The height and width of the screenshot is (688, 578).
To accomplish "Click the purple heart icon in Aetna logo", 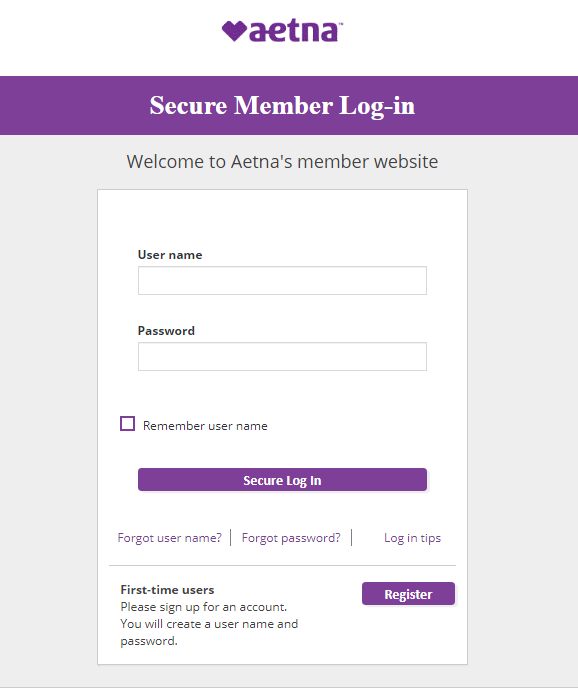I will 234,31.
